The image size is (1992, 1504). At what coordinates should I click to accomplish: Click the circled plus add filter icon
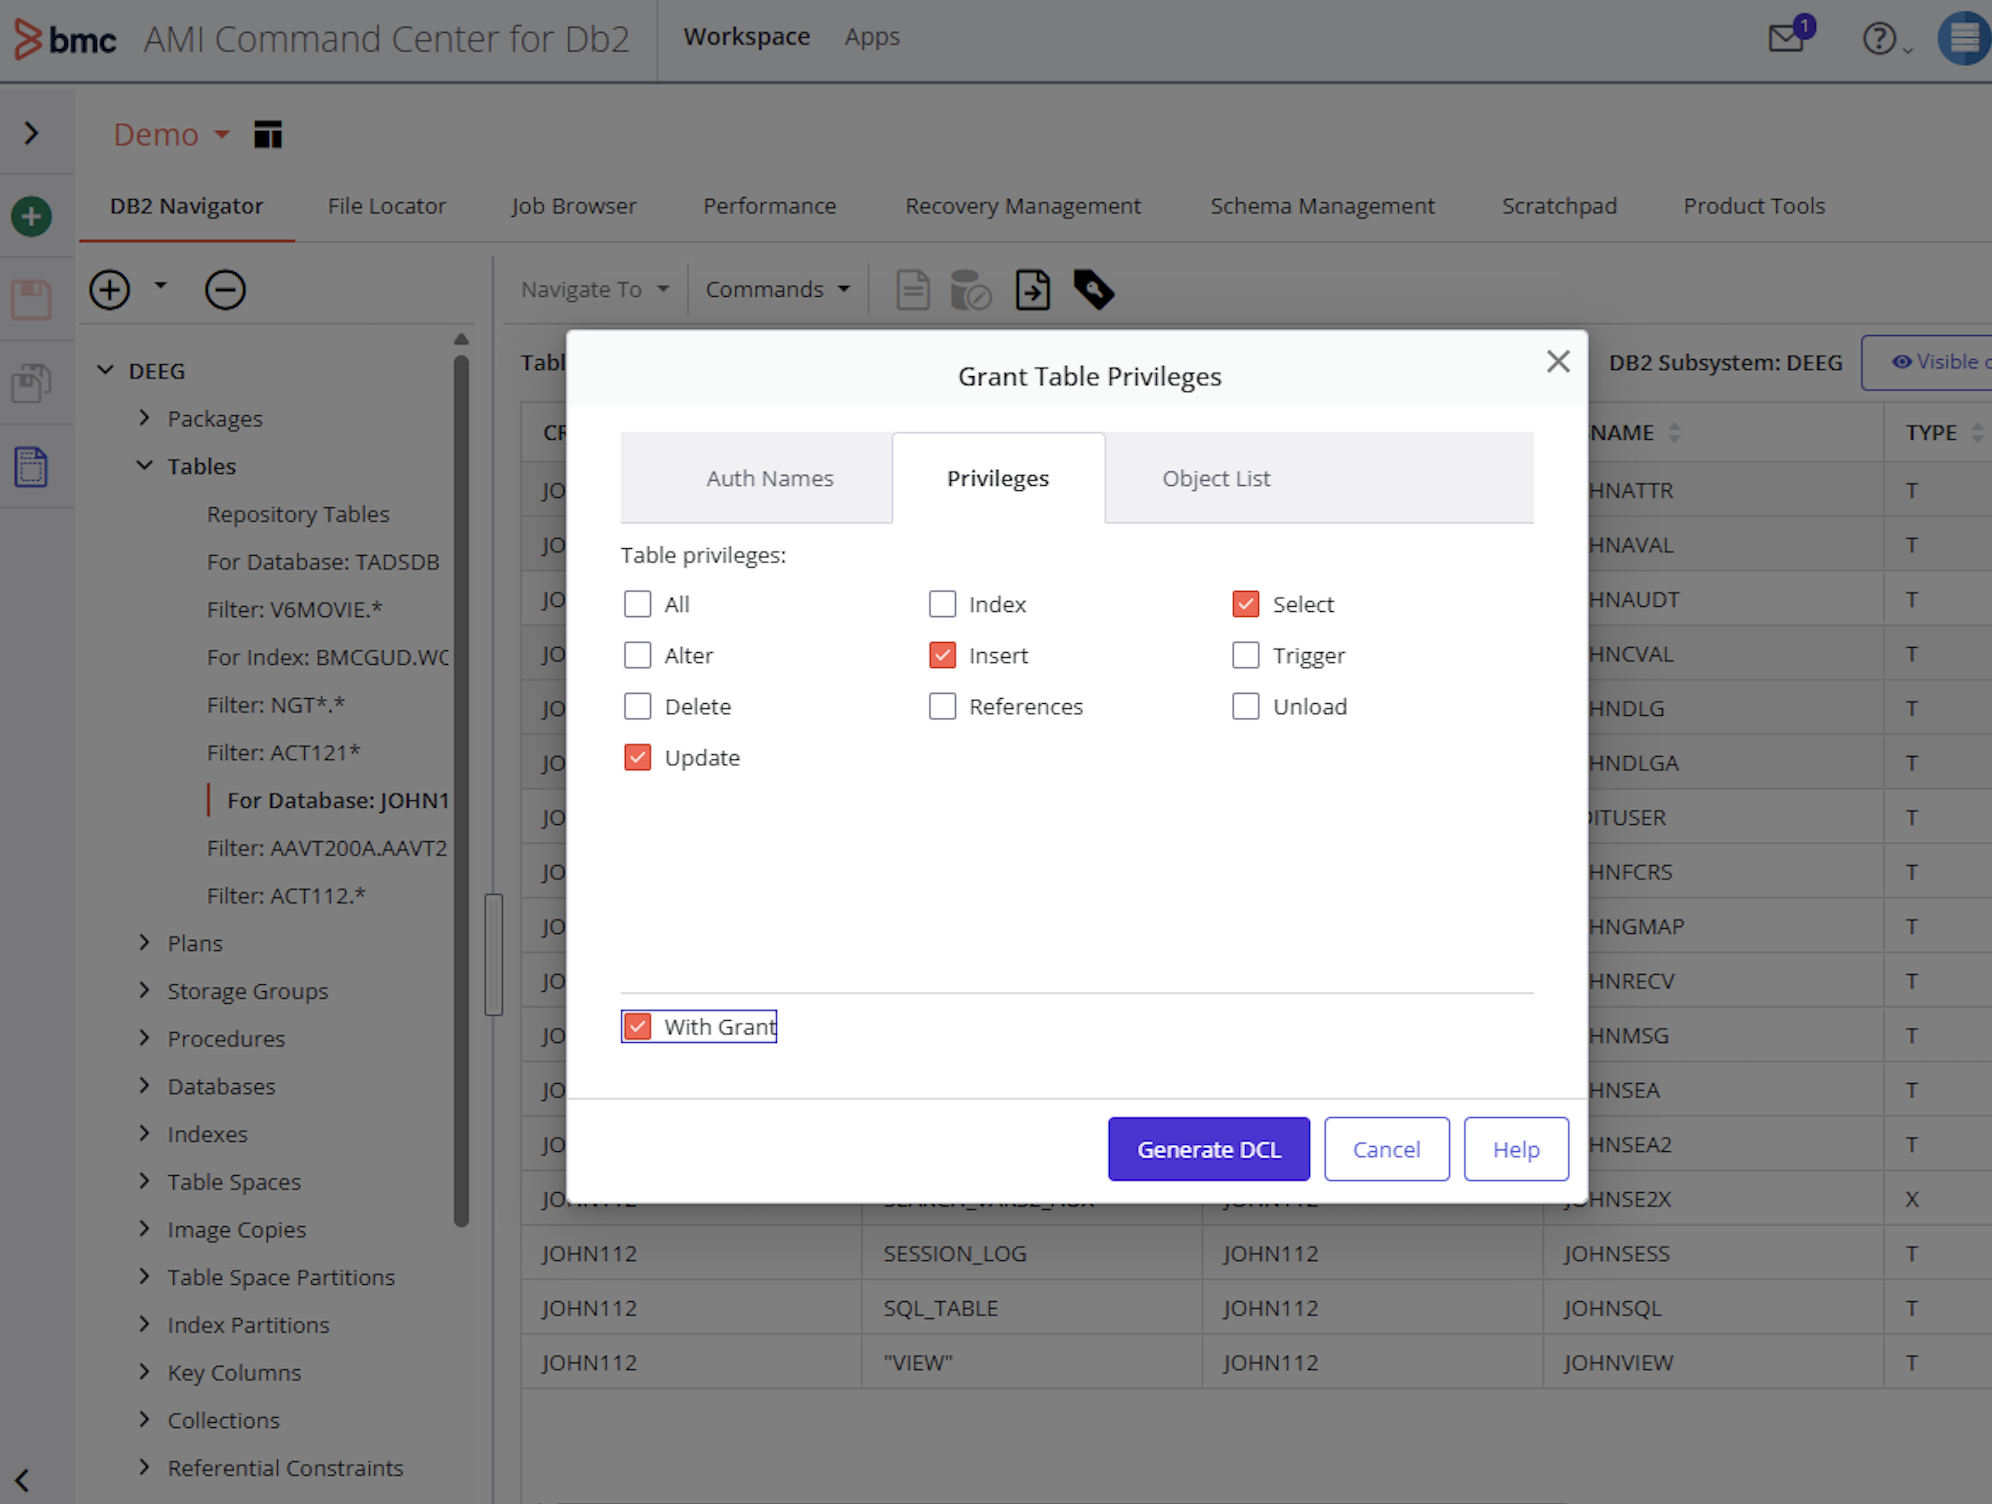110,290
